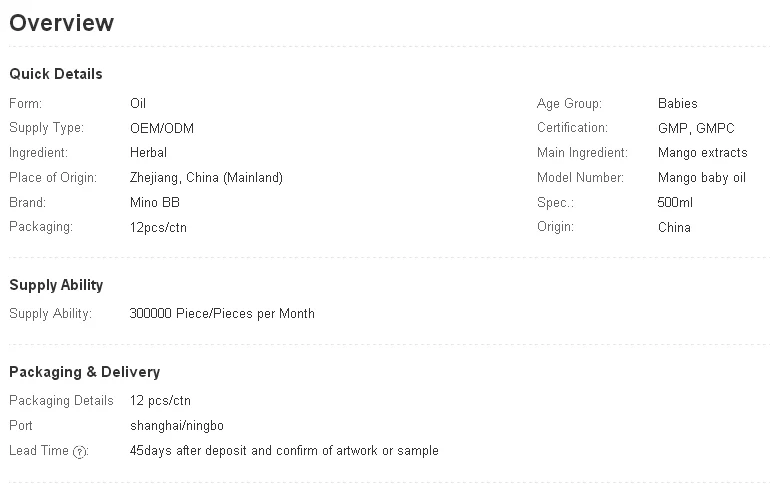Viewport: 770px width, 493px height.
Task: Click the 300000 Piece/Pieces per Month text
Action: pos(222,314)
